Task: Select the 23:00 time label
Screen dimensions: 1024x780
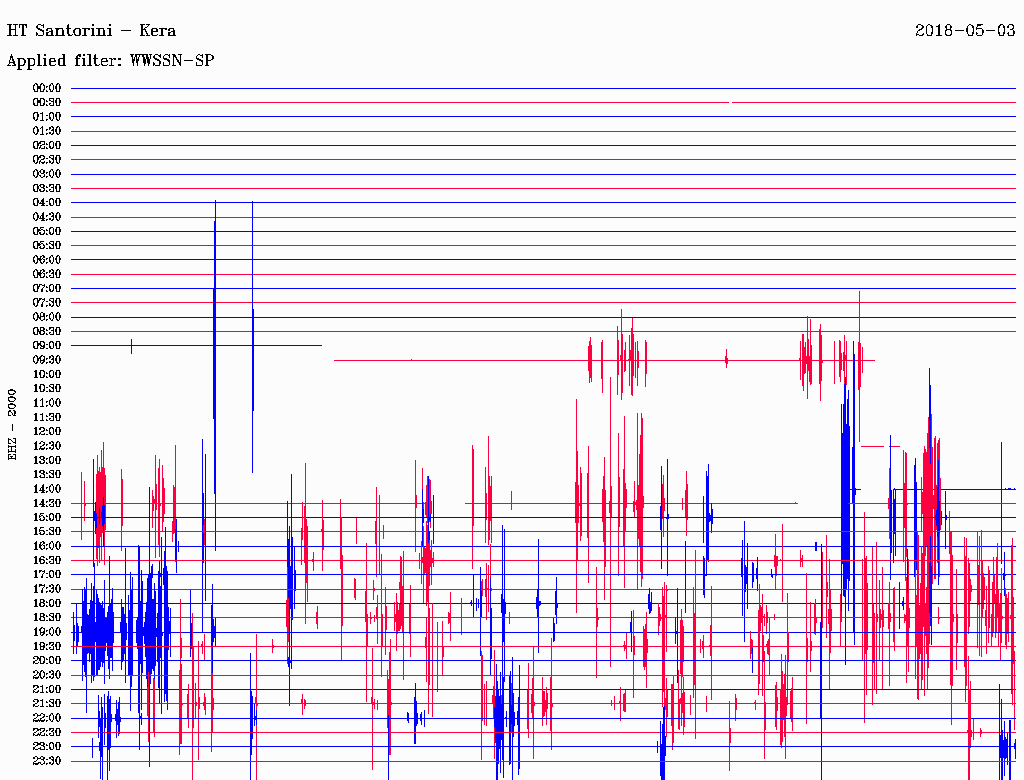Action: 47,747
